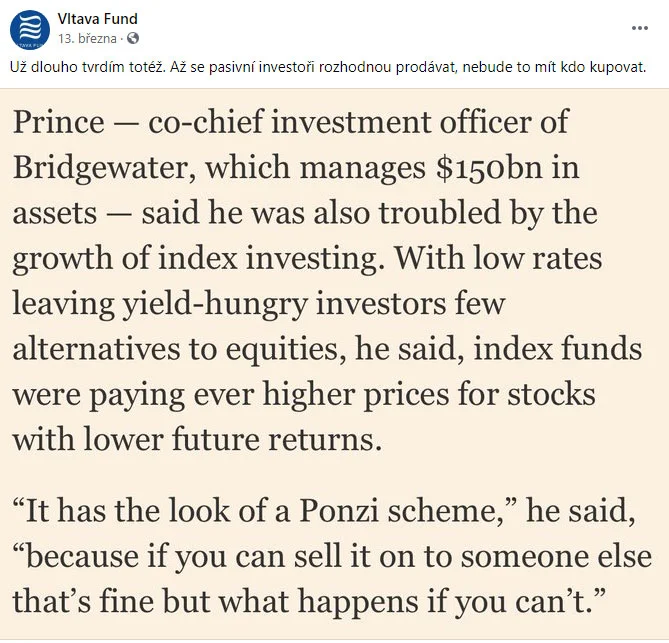The height and width of the screenshot is (643, 669).
Task: Click "alternatives to equities" in the quote
Action: (179, 347)
